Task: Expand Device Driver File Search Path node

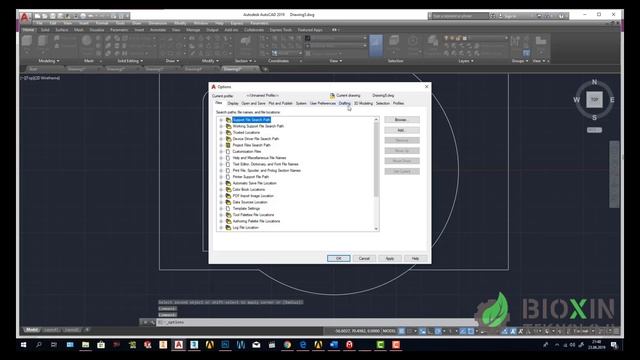Action: [x=221, y=139]
